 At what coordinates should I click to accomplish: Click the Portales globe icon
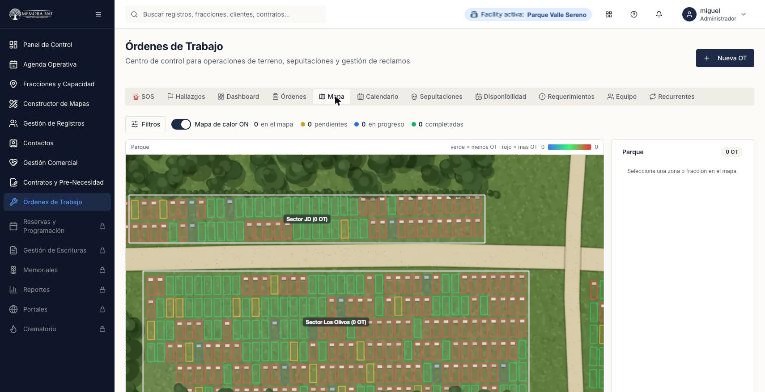[14, 309]
